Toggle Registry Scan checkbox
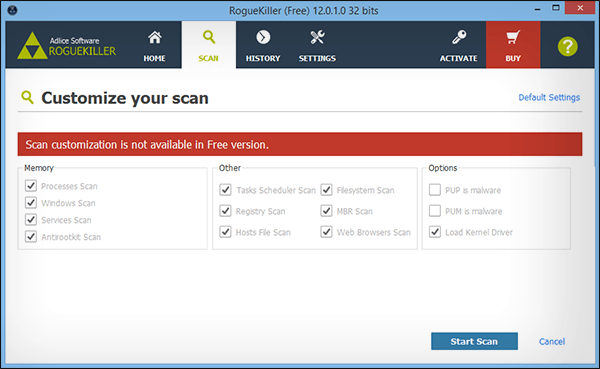This screenshot has height=369, width=600. click(x=225, y=211)
